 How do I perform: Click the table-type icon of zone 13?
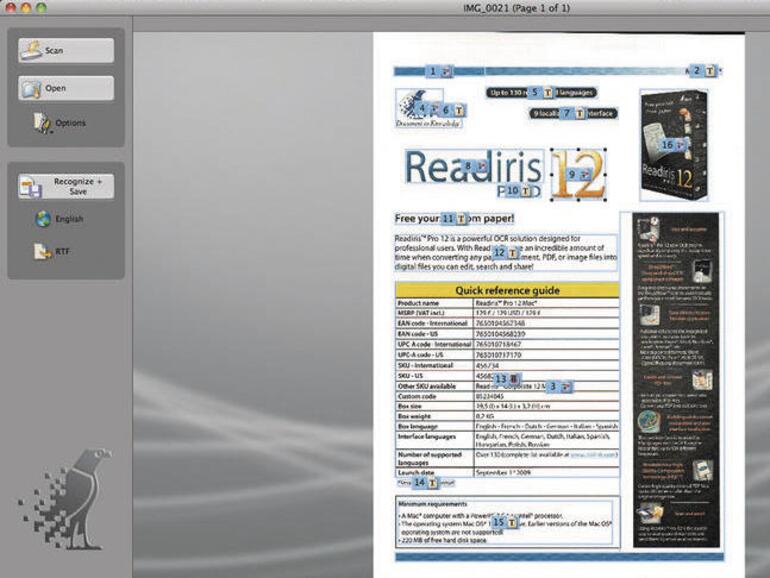click(514, 379)
